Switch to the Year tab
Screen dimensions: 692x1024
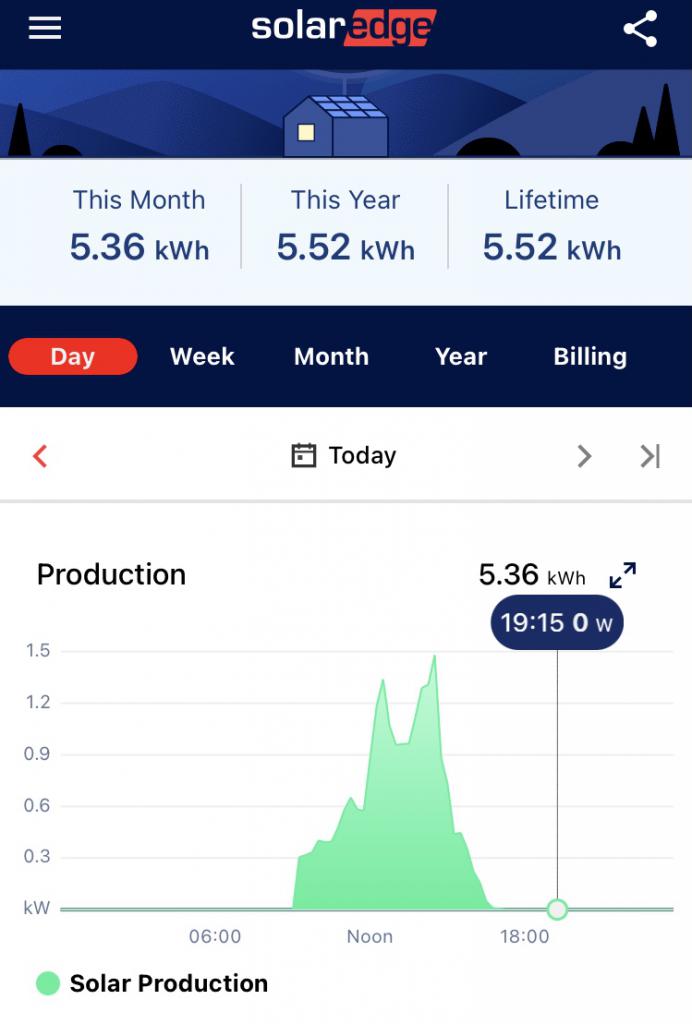pos(461,357)
